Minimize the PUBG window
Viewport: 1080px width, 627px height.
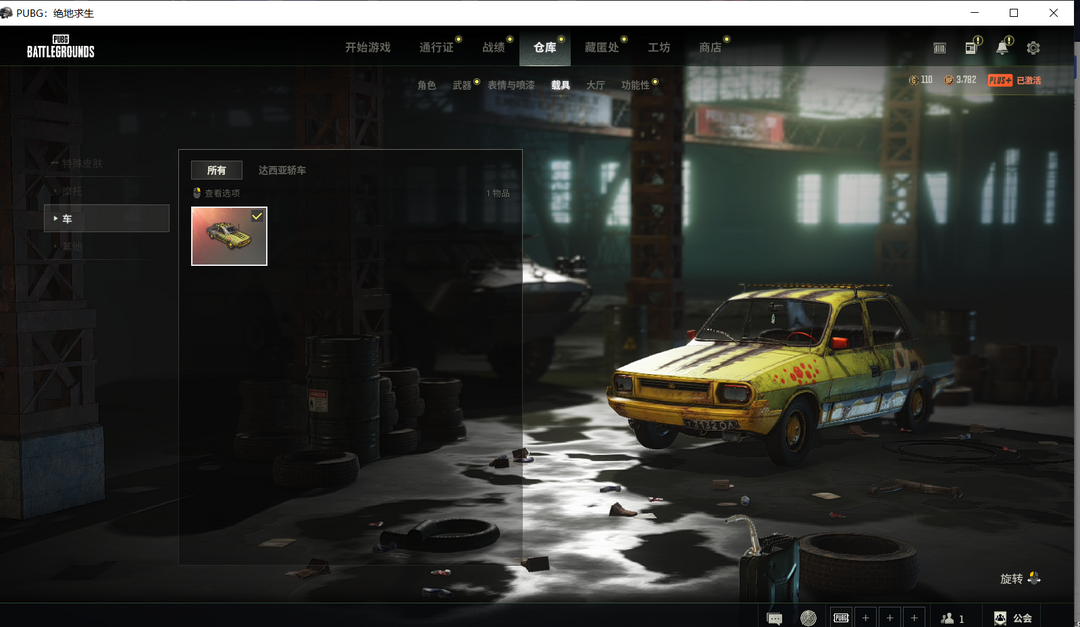[x=975, y=12]
